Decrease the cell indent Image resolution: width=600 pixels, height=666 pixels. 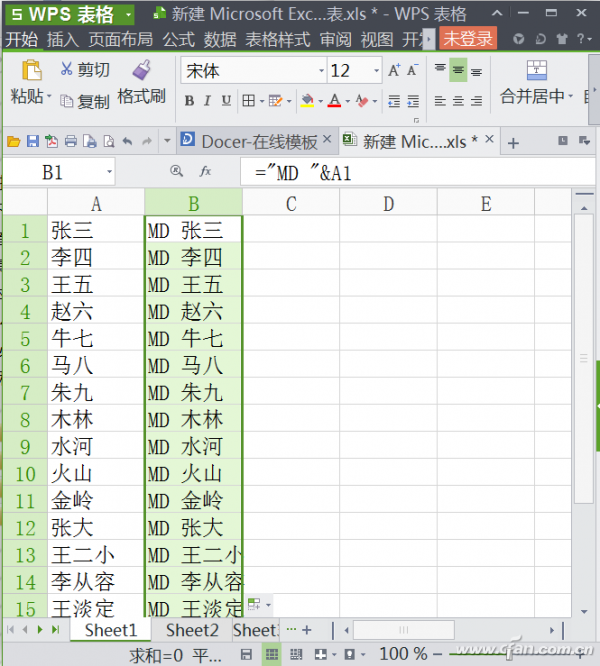pos(394,101)
